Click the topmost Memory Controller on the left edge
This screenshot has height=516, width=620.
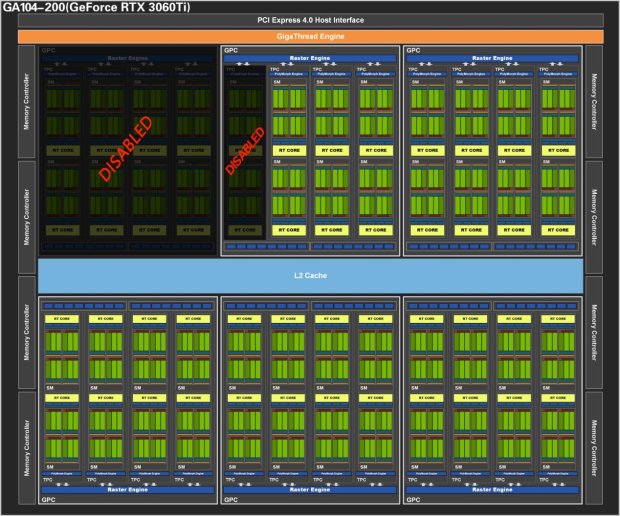tap(26, 102)
